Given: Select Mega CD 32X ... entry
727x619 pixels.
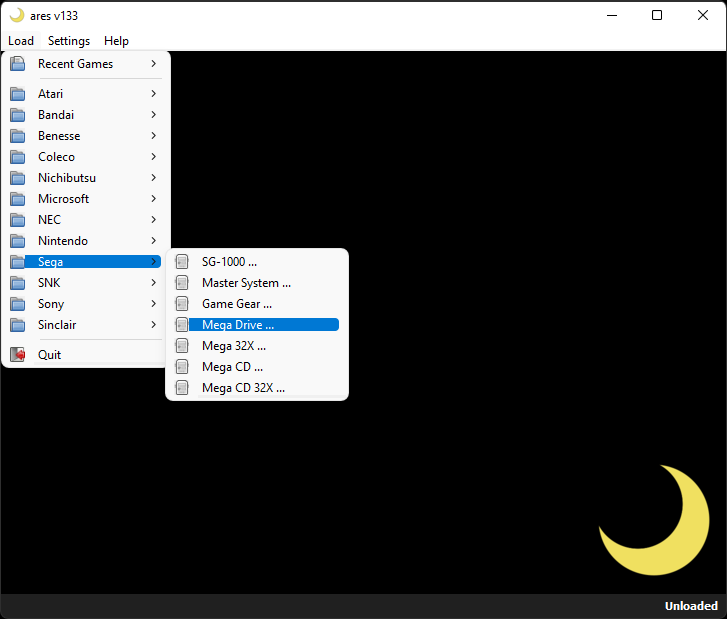Looking at the screenshot, I should click(x=257, y=388).
